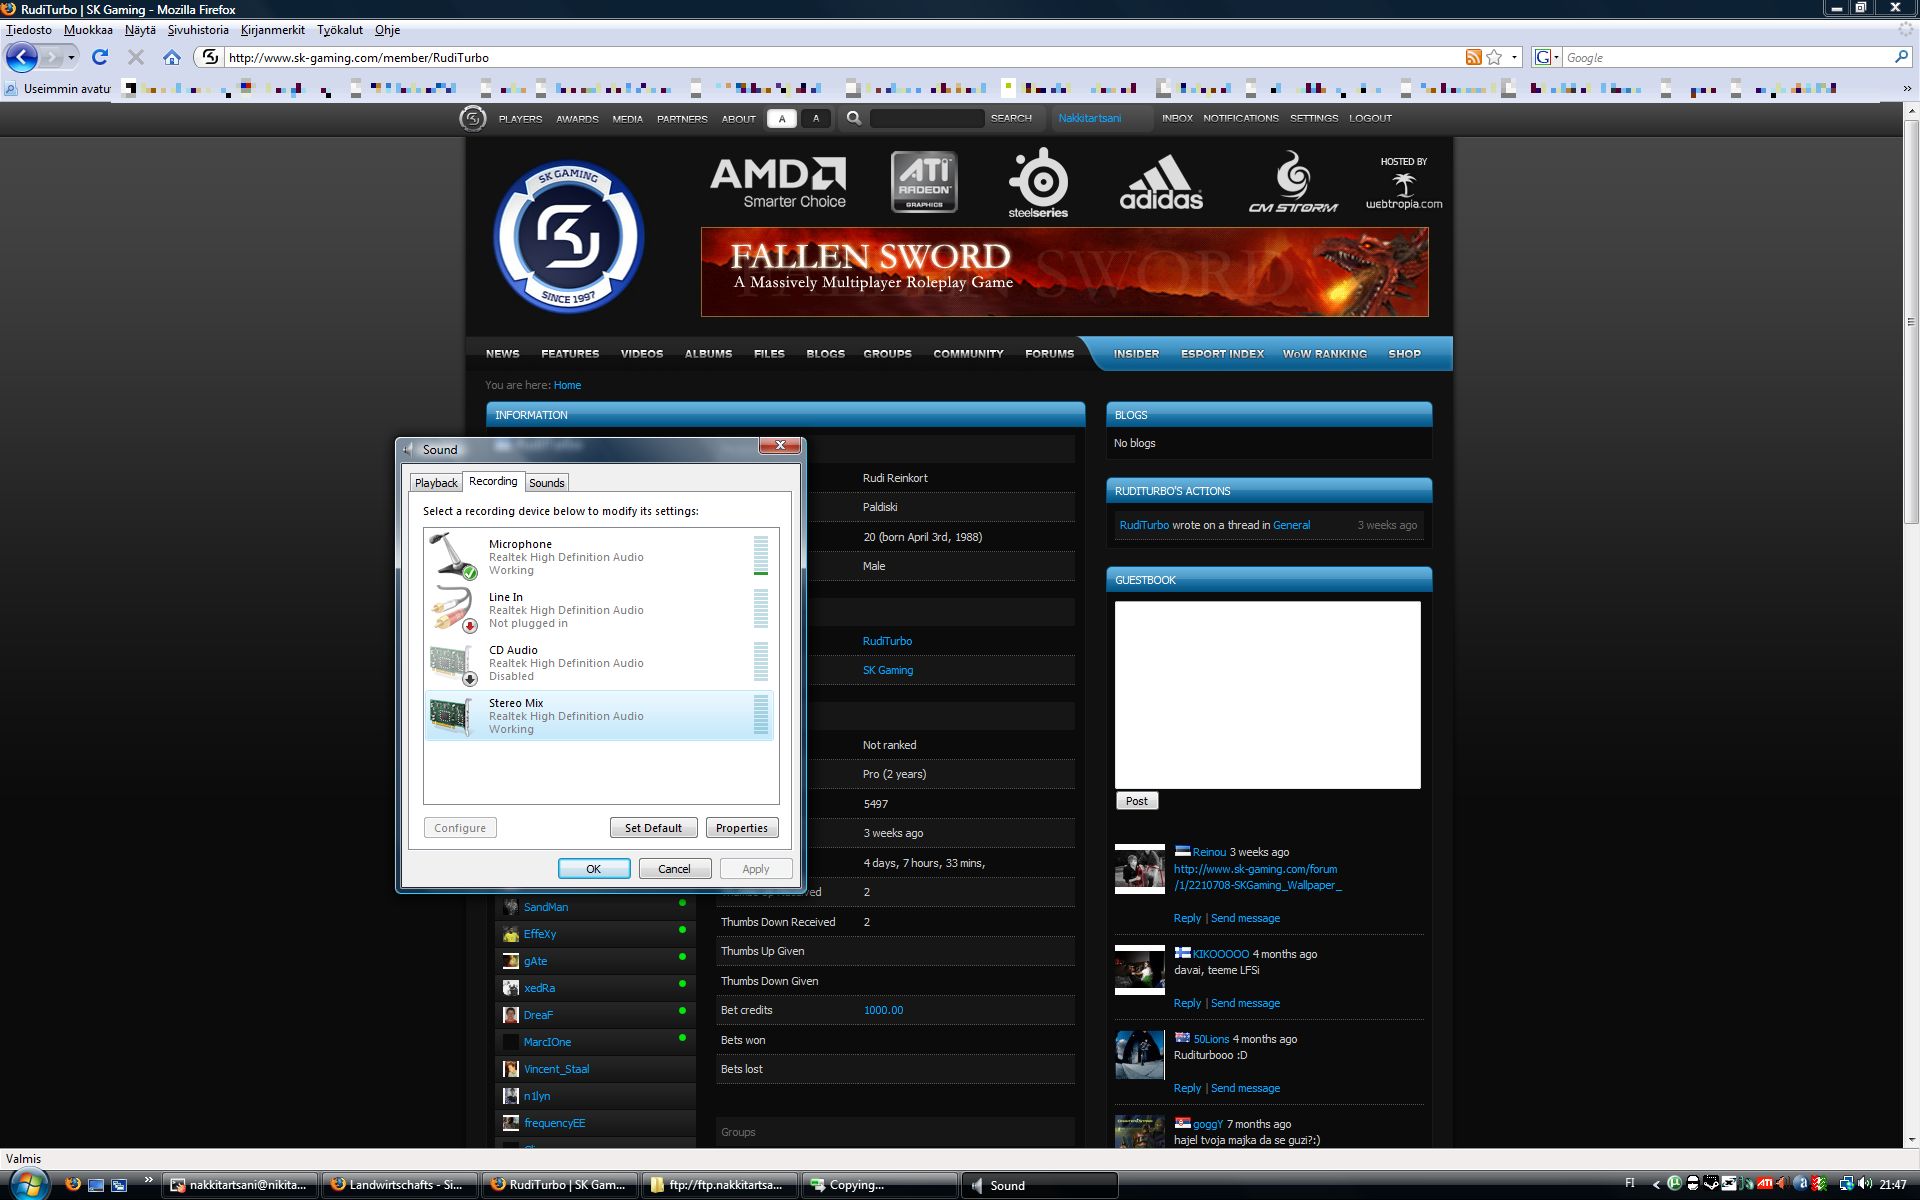The image size is (1920, 1200).
Task: Open the search engine selector dropdown
Action: coord(1547,57)
